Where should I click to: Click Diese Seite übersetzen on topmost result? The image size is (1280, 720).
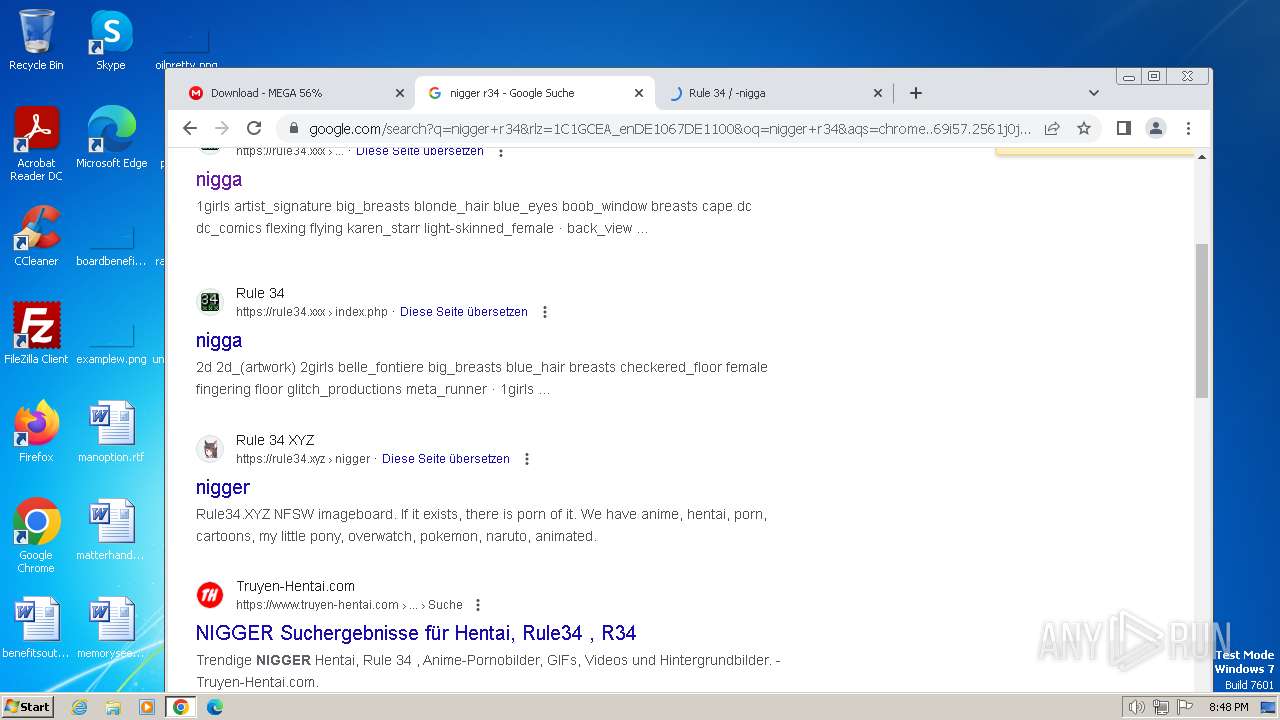(x=420, y=152)
